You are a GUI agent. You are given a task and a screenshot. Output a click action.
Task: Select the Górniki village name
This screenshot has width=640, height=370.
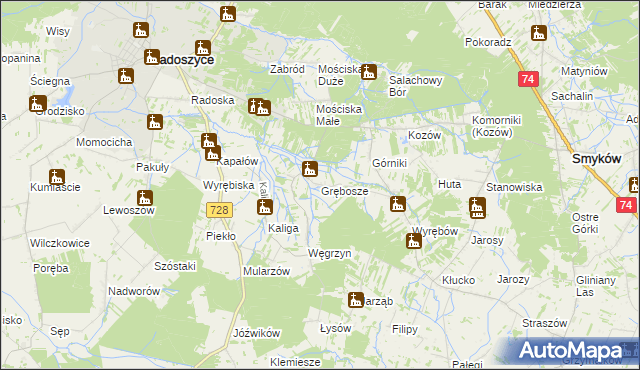pyautogui.click(x=389, y=163)
